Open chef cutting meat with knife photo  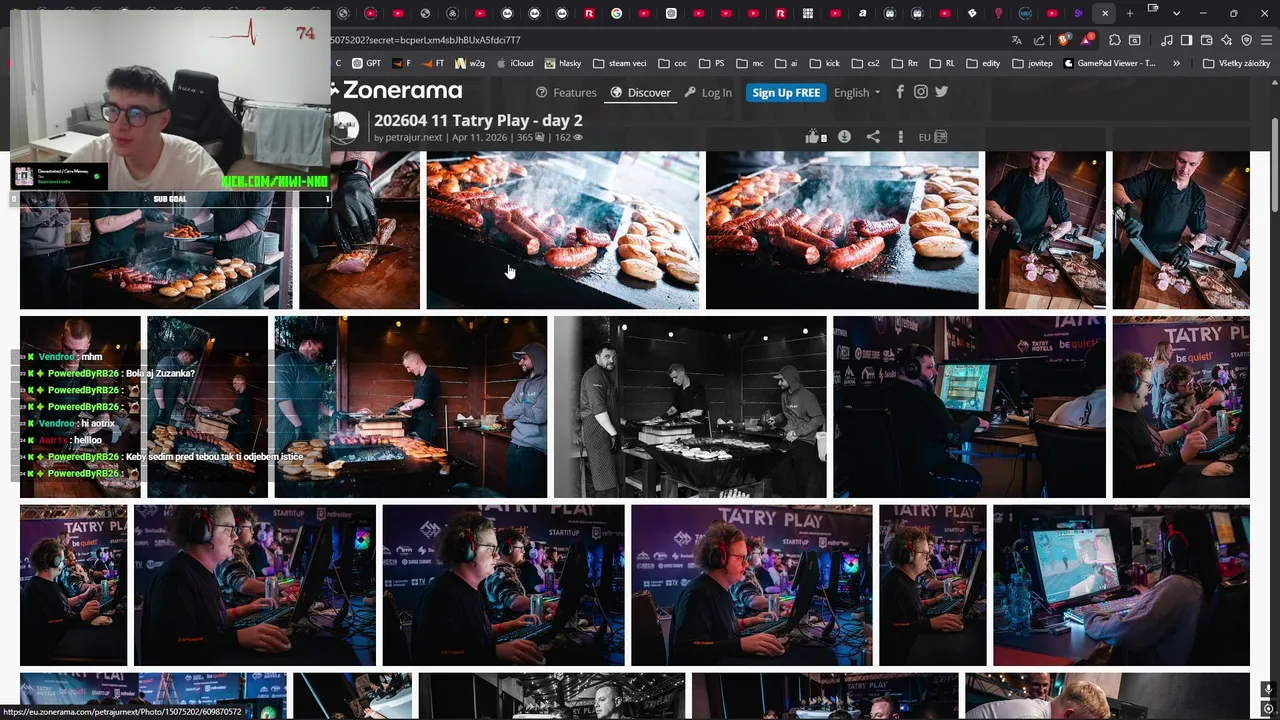pyautogui.click(x=1181, y=230)
